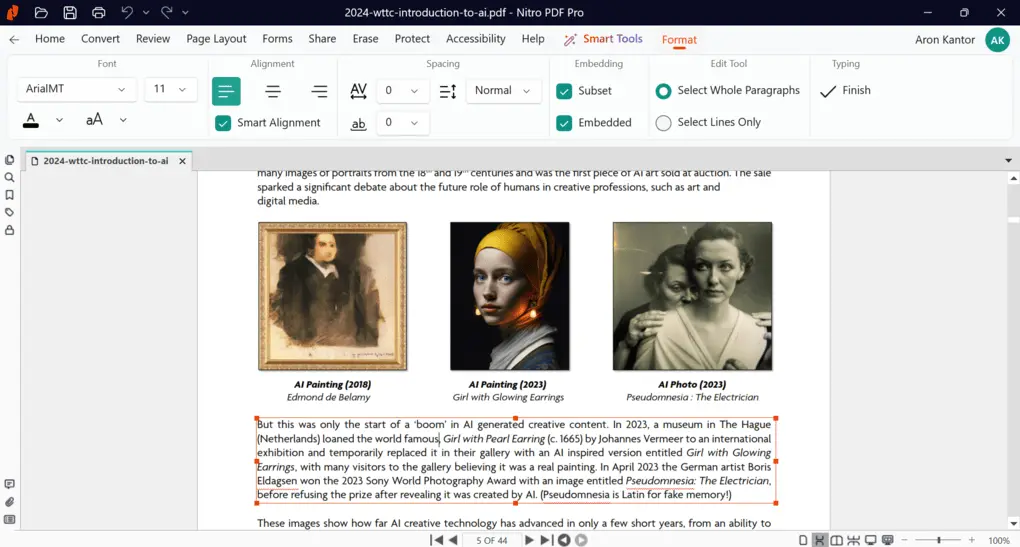Open a file with the folder icon
Viewport: 1020px width, 547px height.
tap(41, 12)
